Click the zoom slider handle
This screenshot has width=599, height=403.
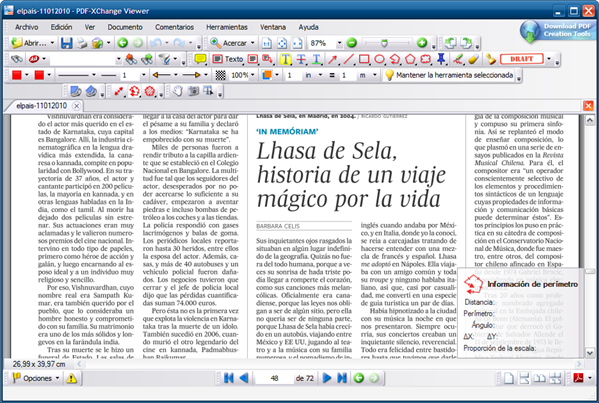pyautogui.click(x=385, y=43)
